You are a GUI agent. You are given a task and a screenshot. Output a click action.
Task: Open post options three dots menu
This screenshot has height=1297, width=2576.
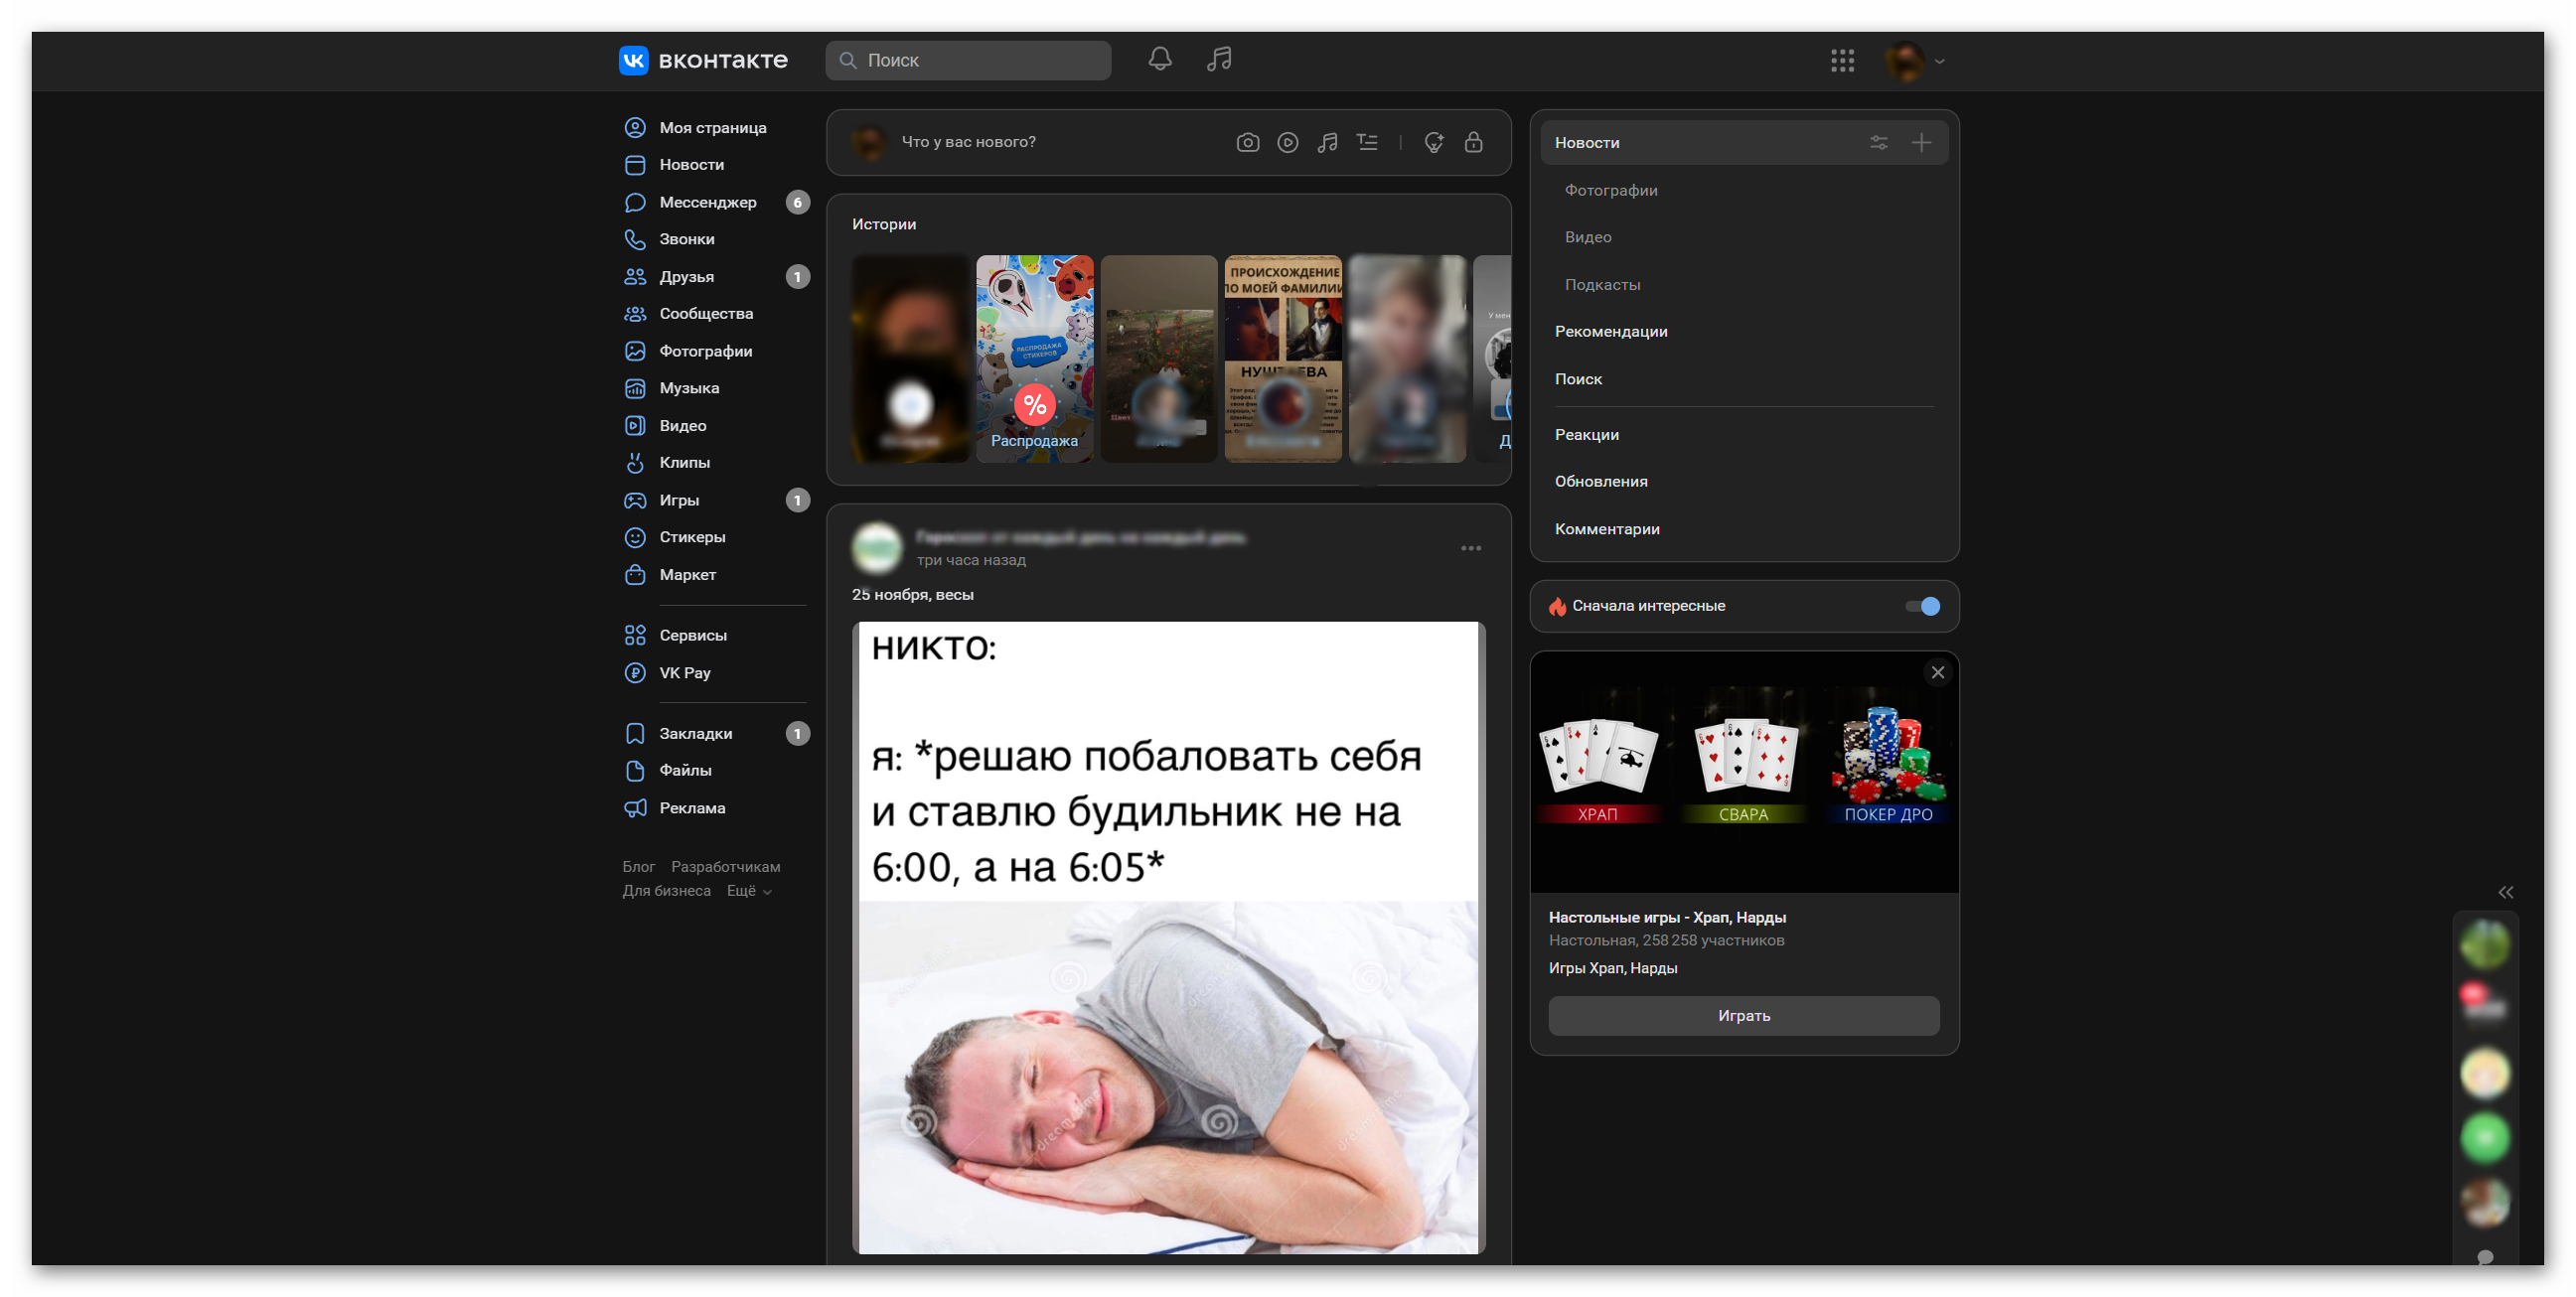[1470, 548]
